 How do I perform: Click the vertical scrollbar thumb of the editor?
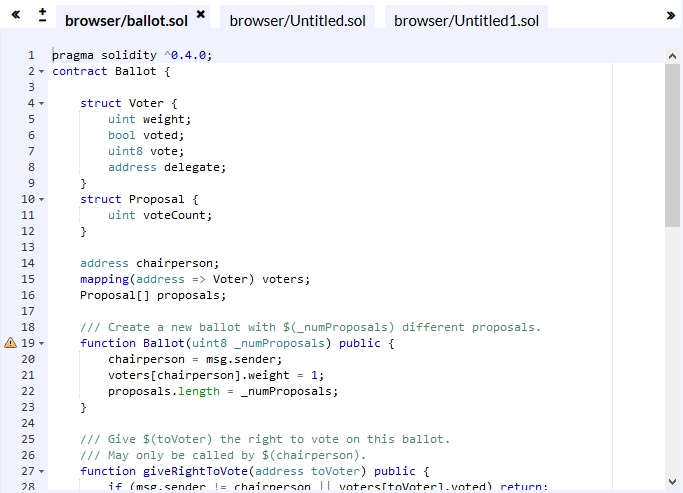673,145
